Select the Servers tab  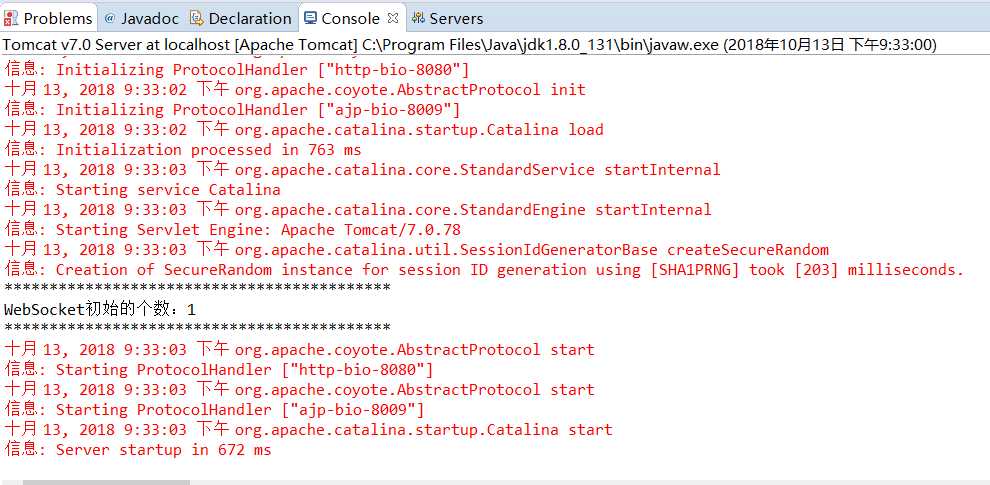(448, 18)
